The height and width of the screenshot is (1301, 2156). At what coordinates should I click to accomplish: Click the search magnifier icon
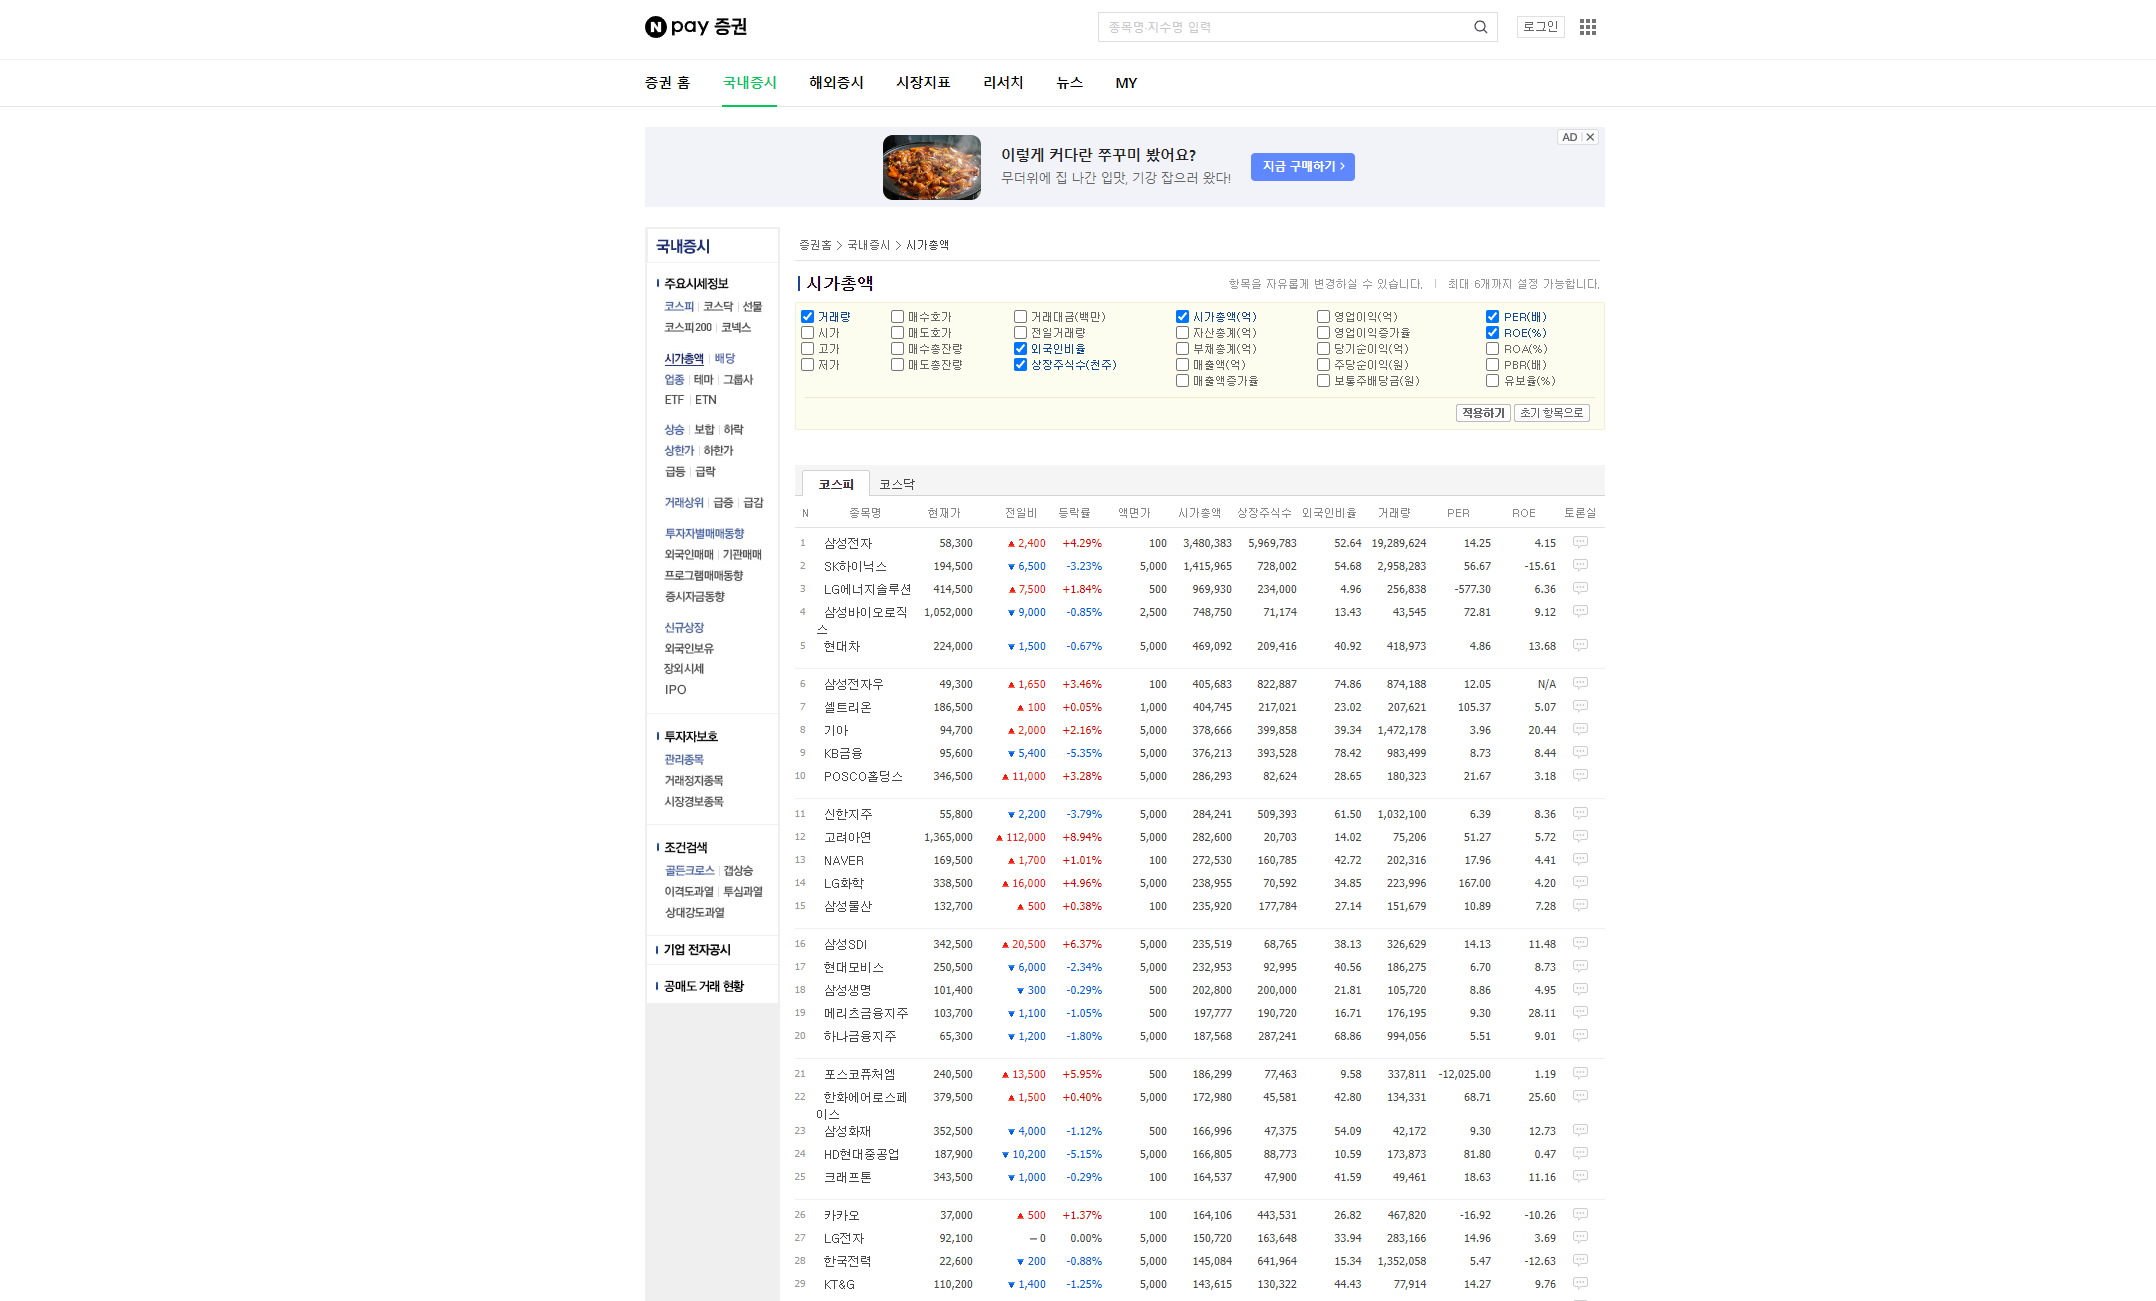pos(1480,27)
